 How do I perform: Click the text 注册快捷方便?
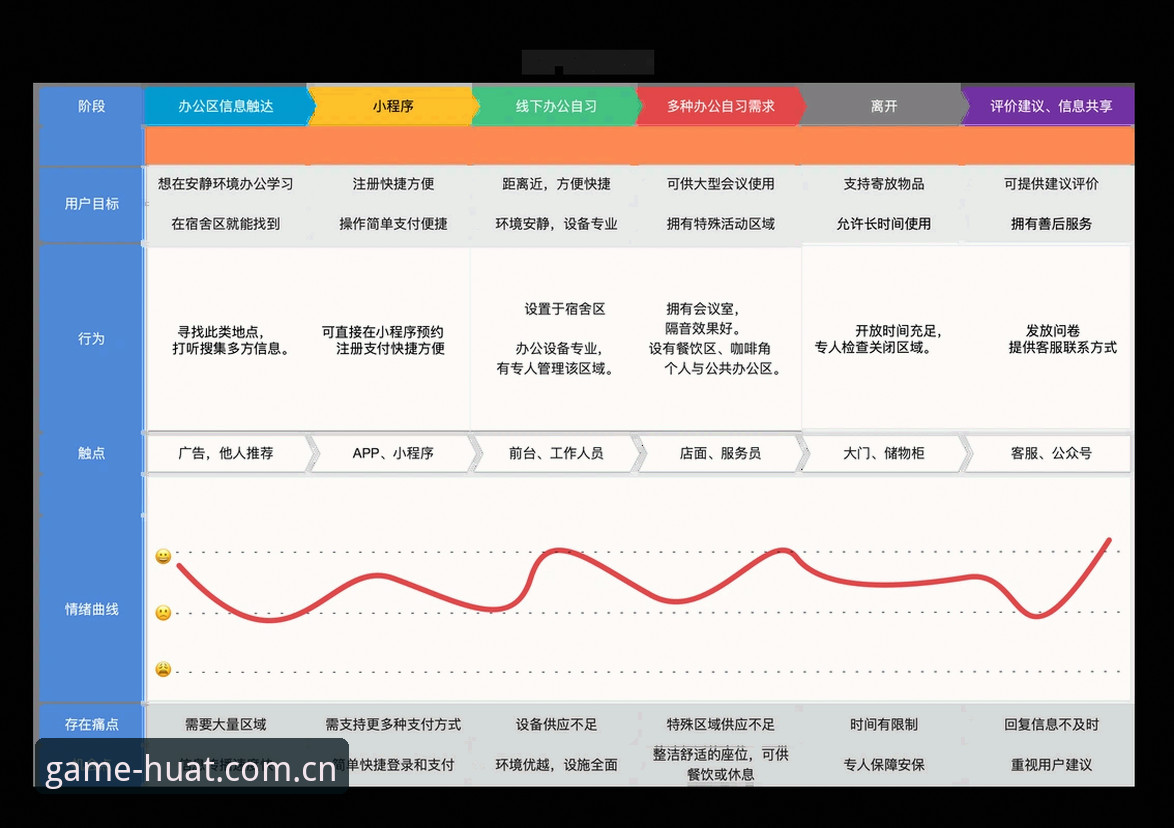click(393, 184)
